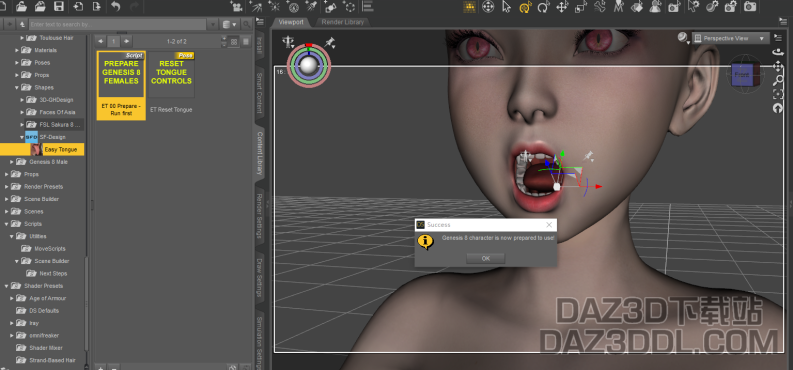The height and width of the screenshot is (370, 793).
Task: Click the up-one-level arrow beside search field
Action: click(22, 24)
